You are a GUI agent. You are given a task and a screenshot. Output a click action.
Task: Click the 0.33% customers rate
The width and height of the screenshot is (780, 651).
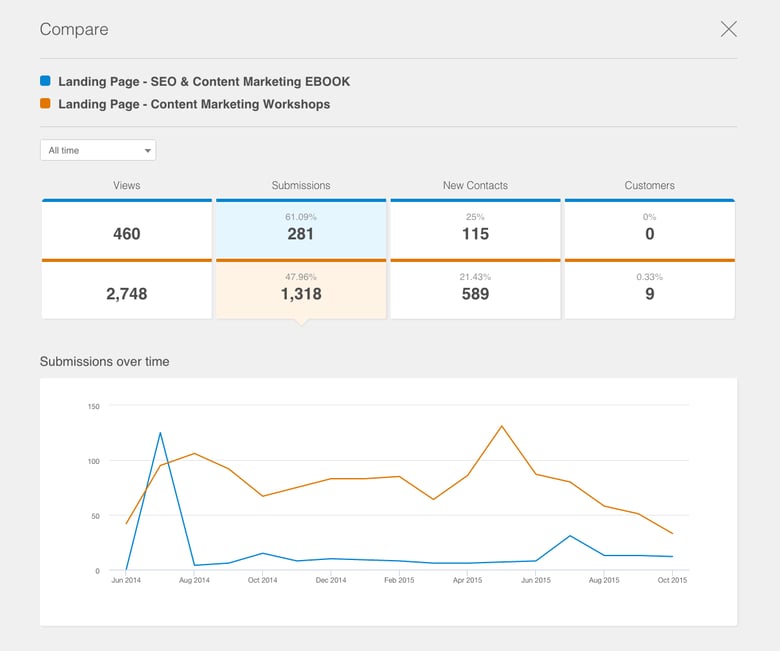650,277
